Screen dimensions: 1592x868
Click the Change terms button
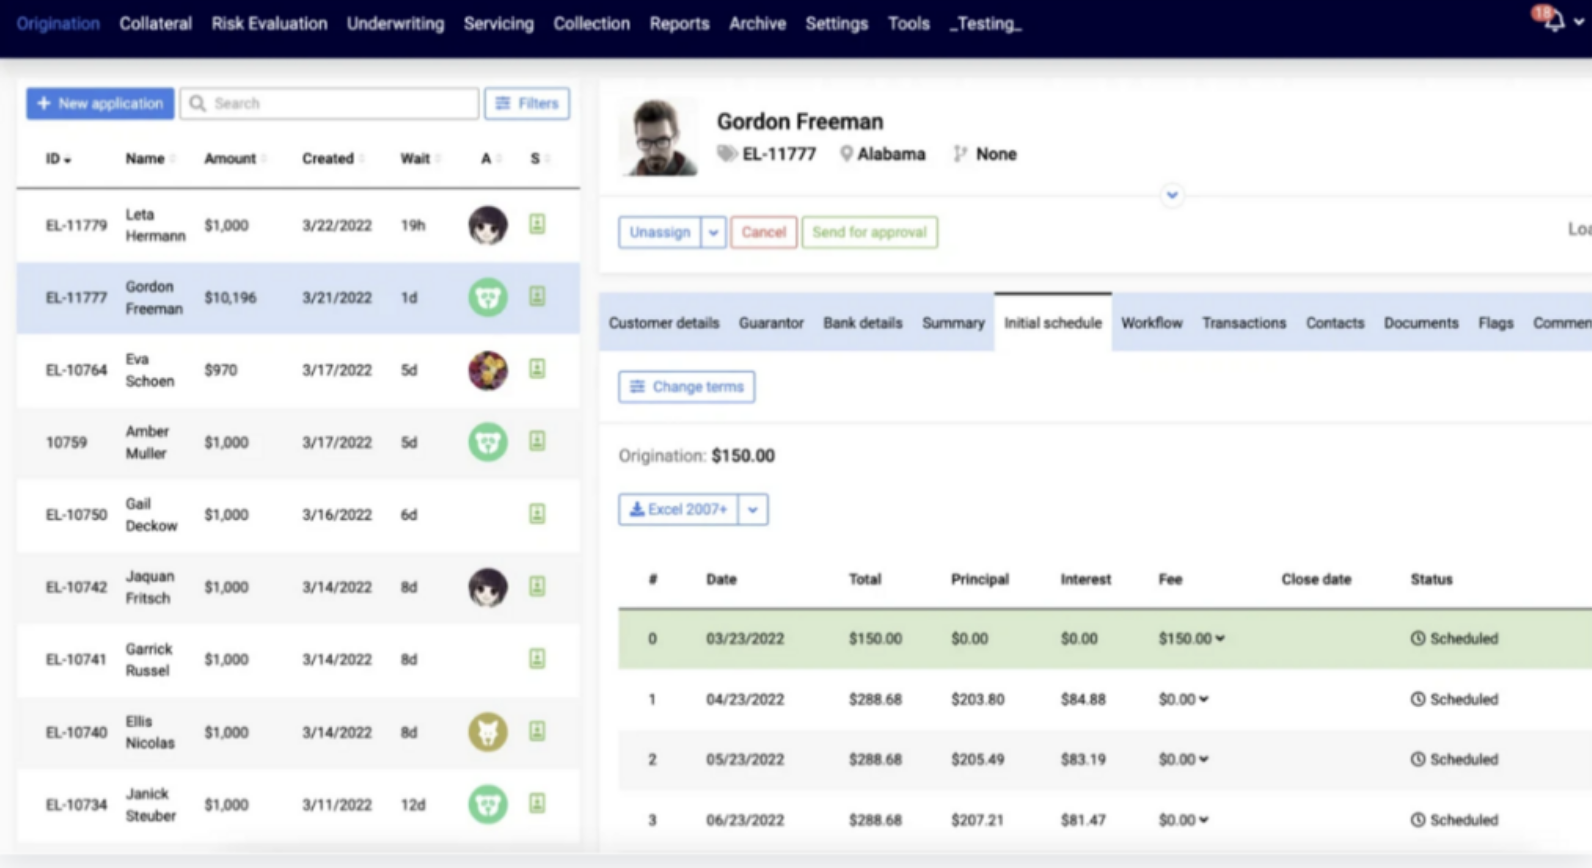pyautogui.click(x=686, y=387)
